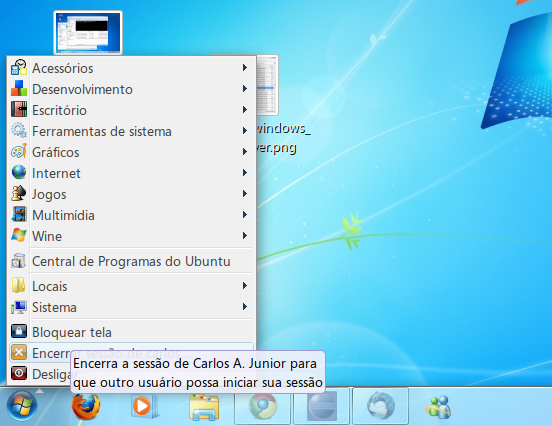The width and height of the screenshot is (552, 426).
Task: Open Central de Programas do Ubuntu
Action: (x=131, y=261)
